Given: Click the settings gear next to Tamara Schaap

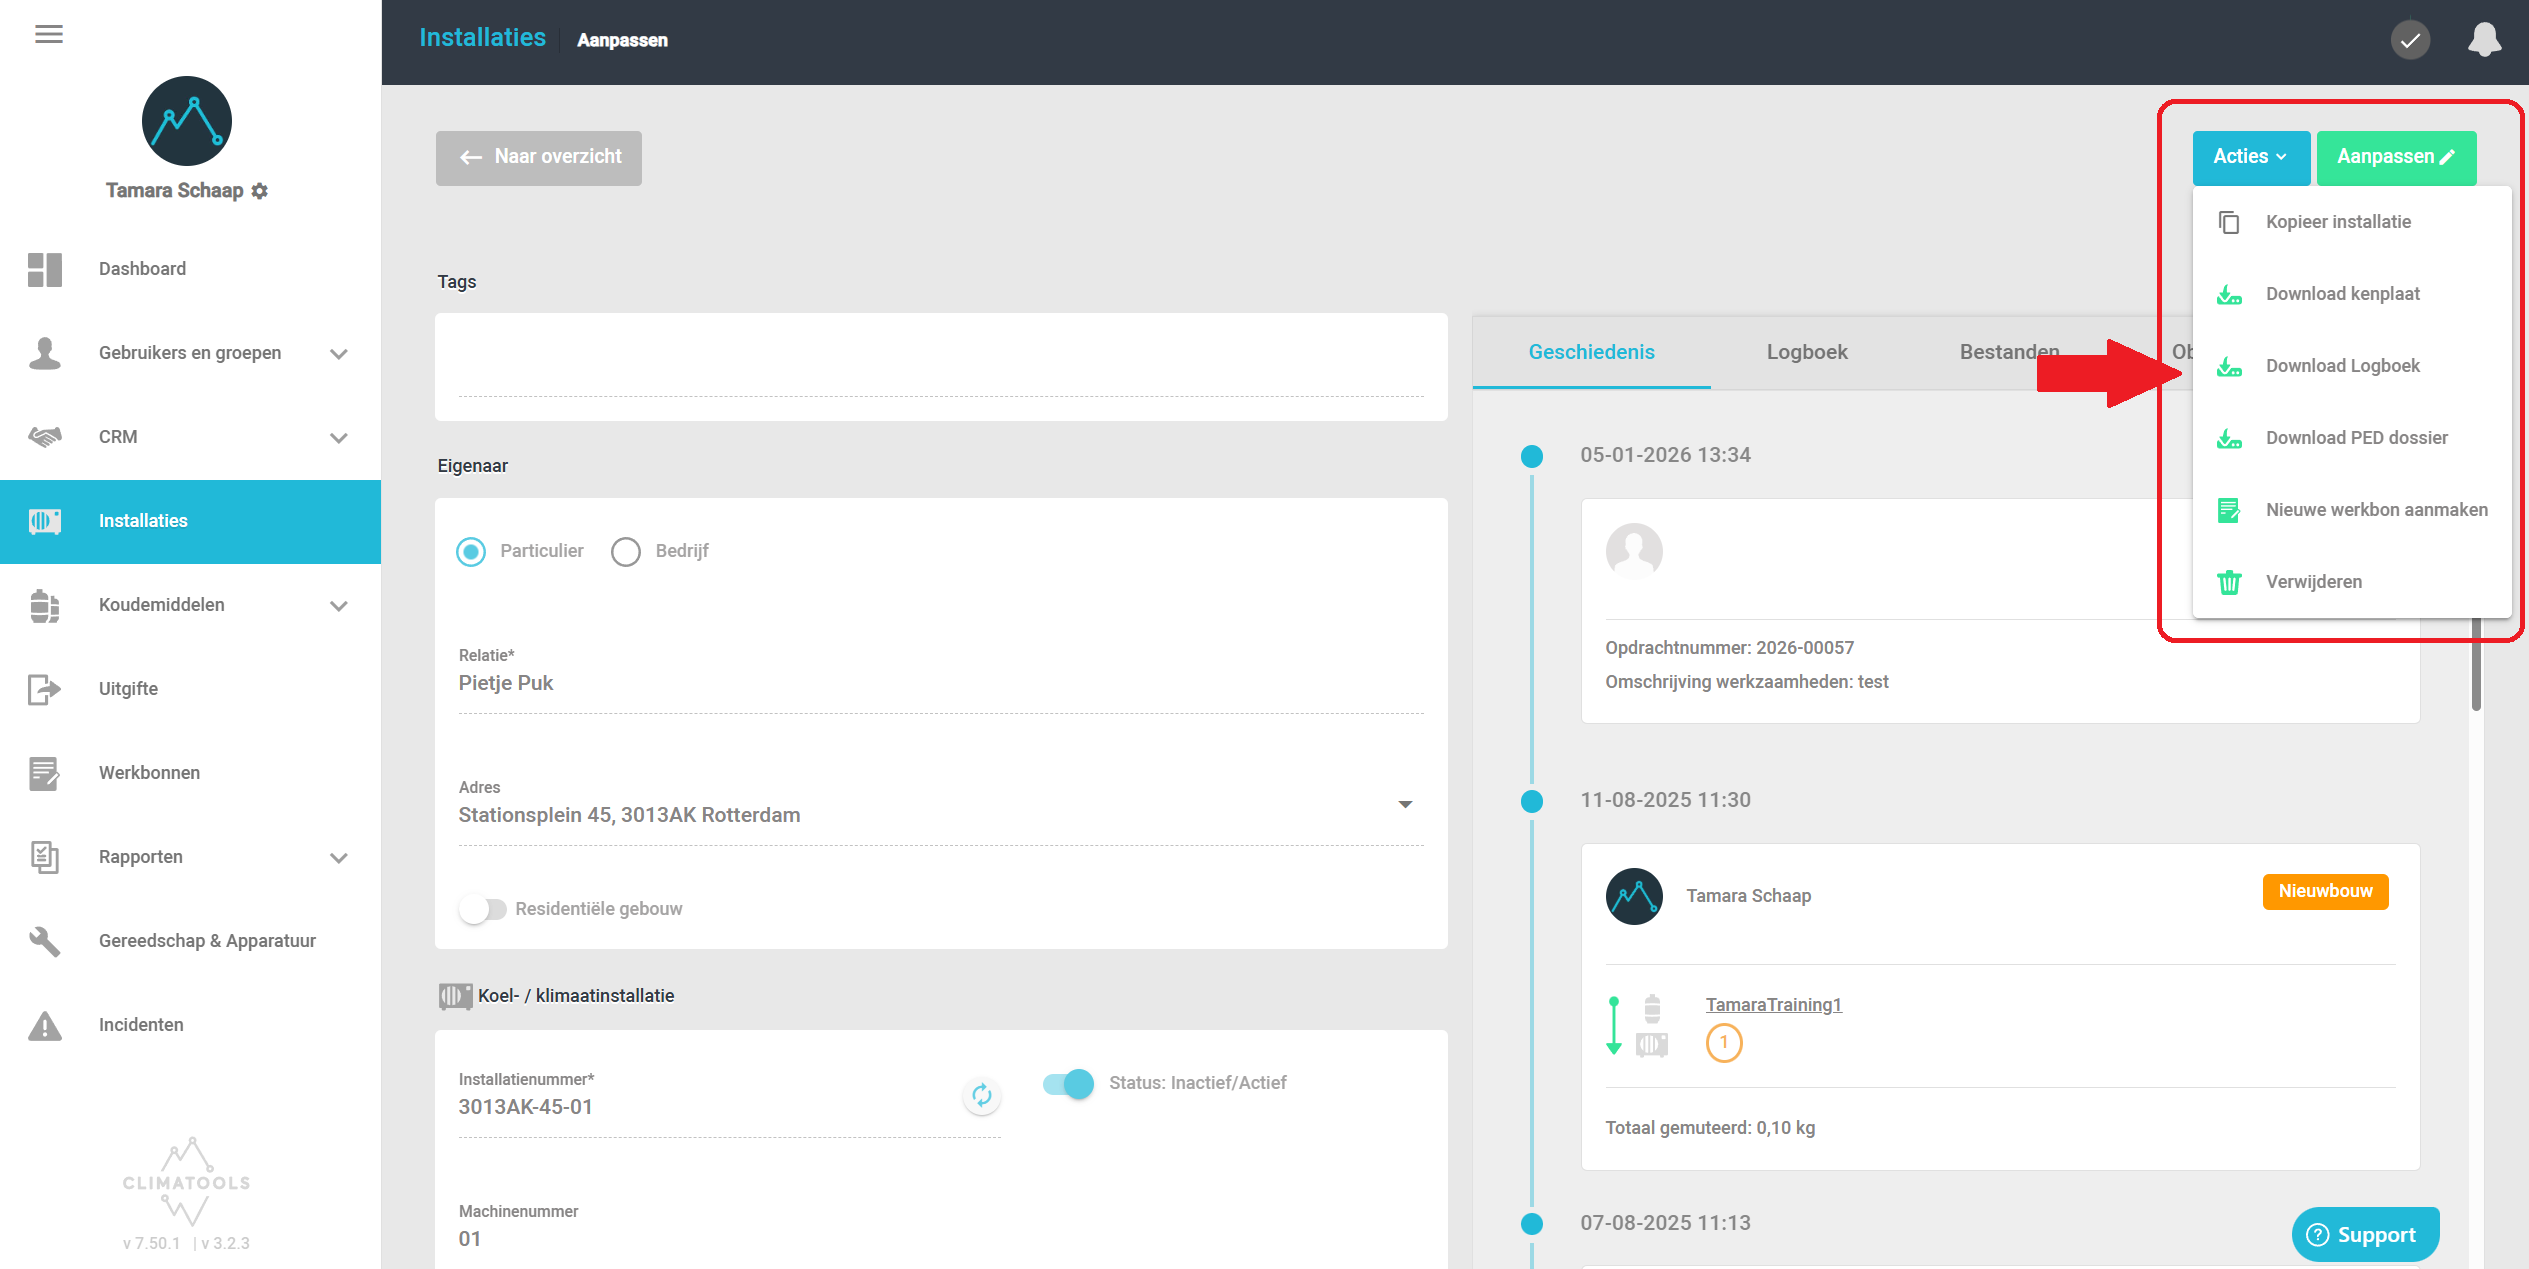Looking at the screenshot, I should pos(260,191).
